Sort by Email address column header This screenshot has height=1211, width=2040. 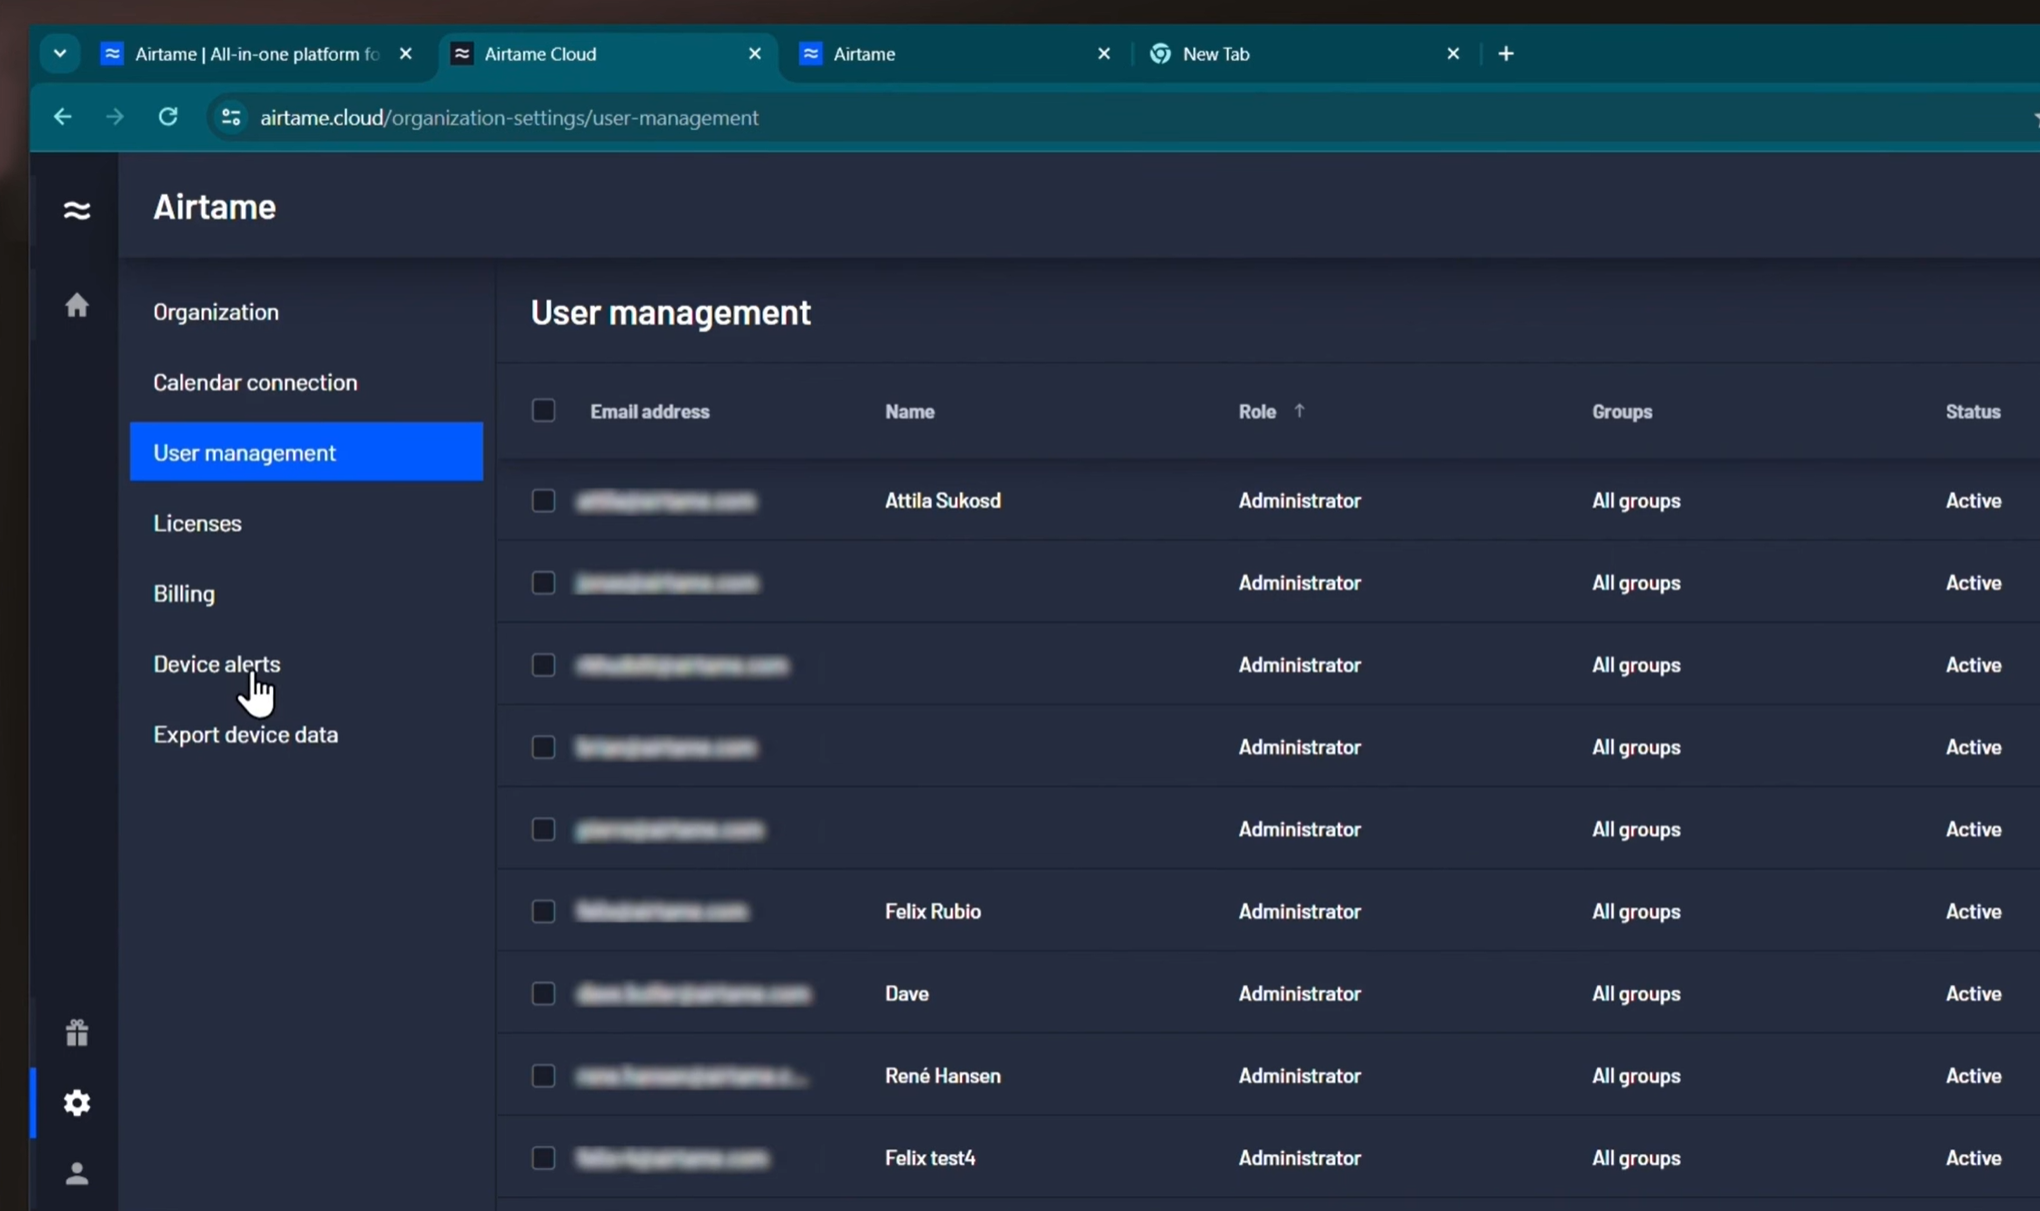[x=650, y=411]
